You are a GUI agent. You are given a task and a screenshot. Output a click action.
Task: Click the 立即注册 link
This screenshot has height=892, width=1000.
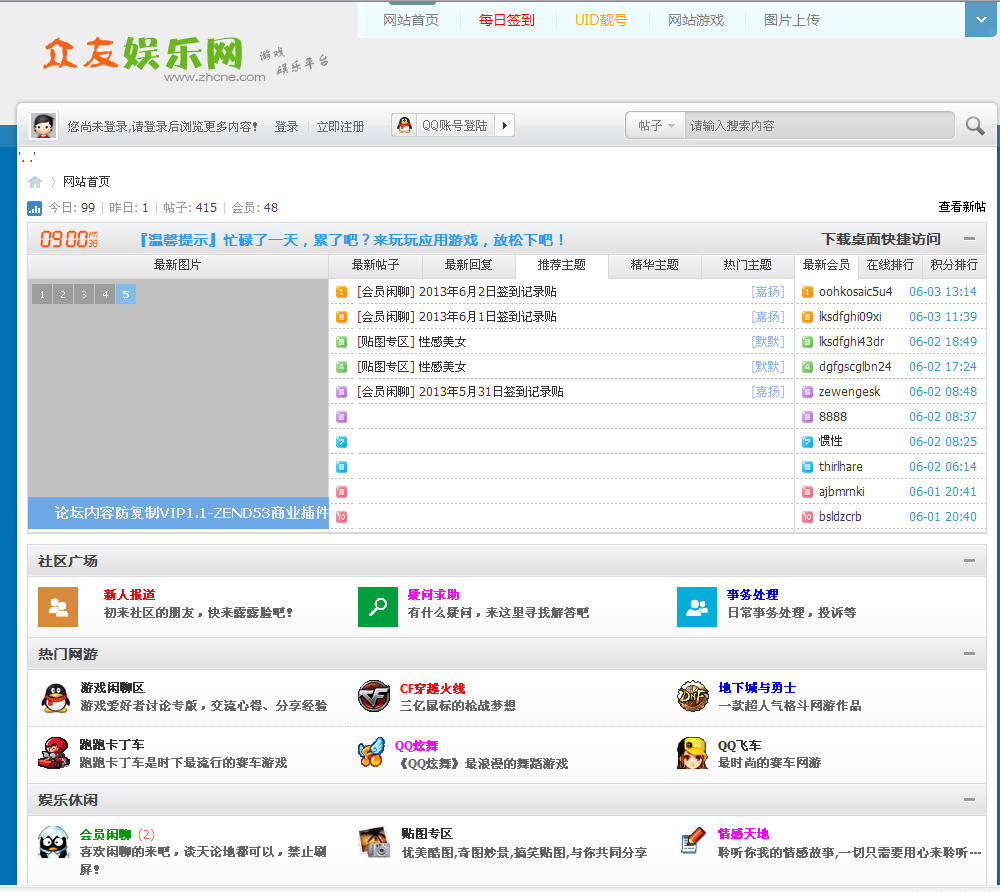340,127
